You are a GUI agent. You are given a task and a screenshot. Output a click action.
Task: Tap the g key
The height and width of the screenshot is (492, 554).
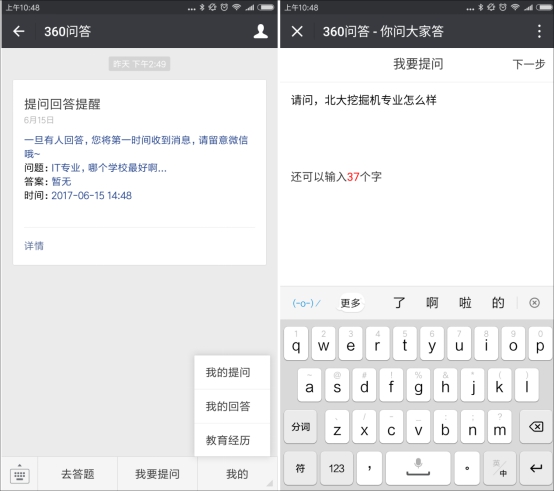(x=418, y=385)
